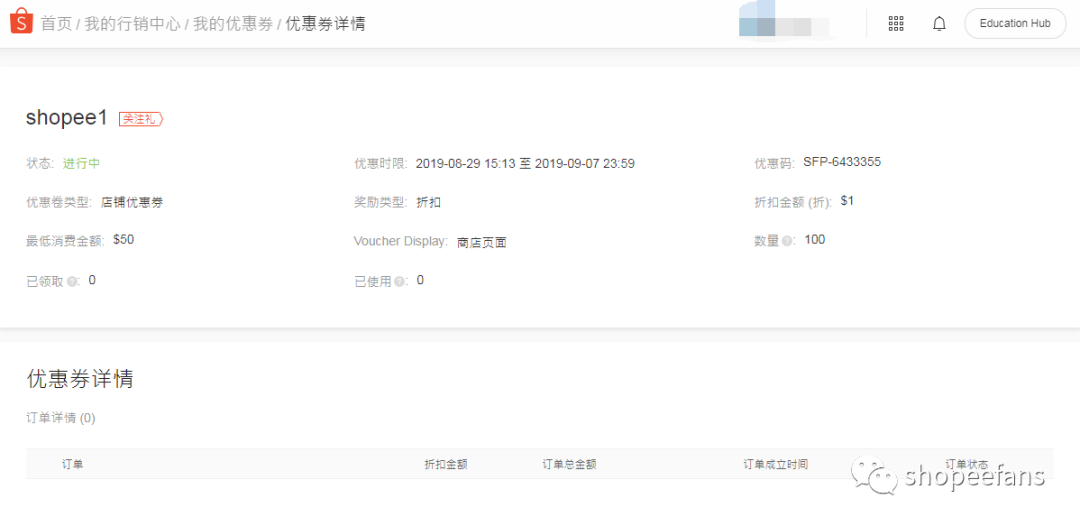
Task: Click the 优惠码 label
Action: (776, 164)
